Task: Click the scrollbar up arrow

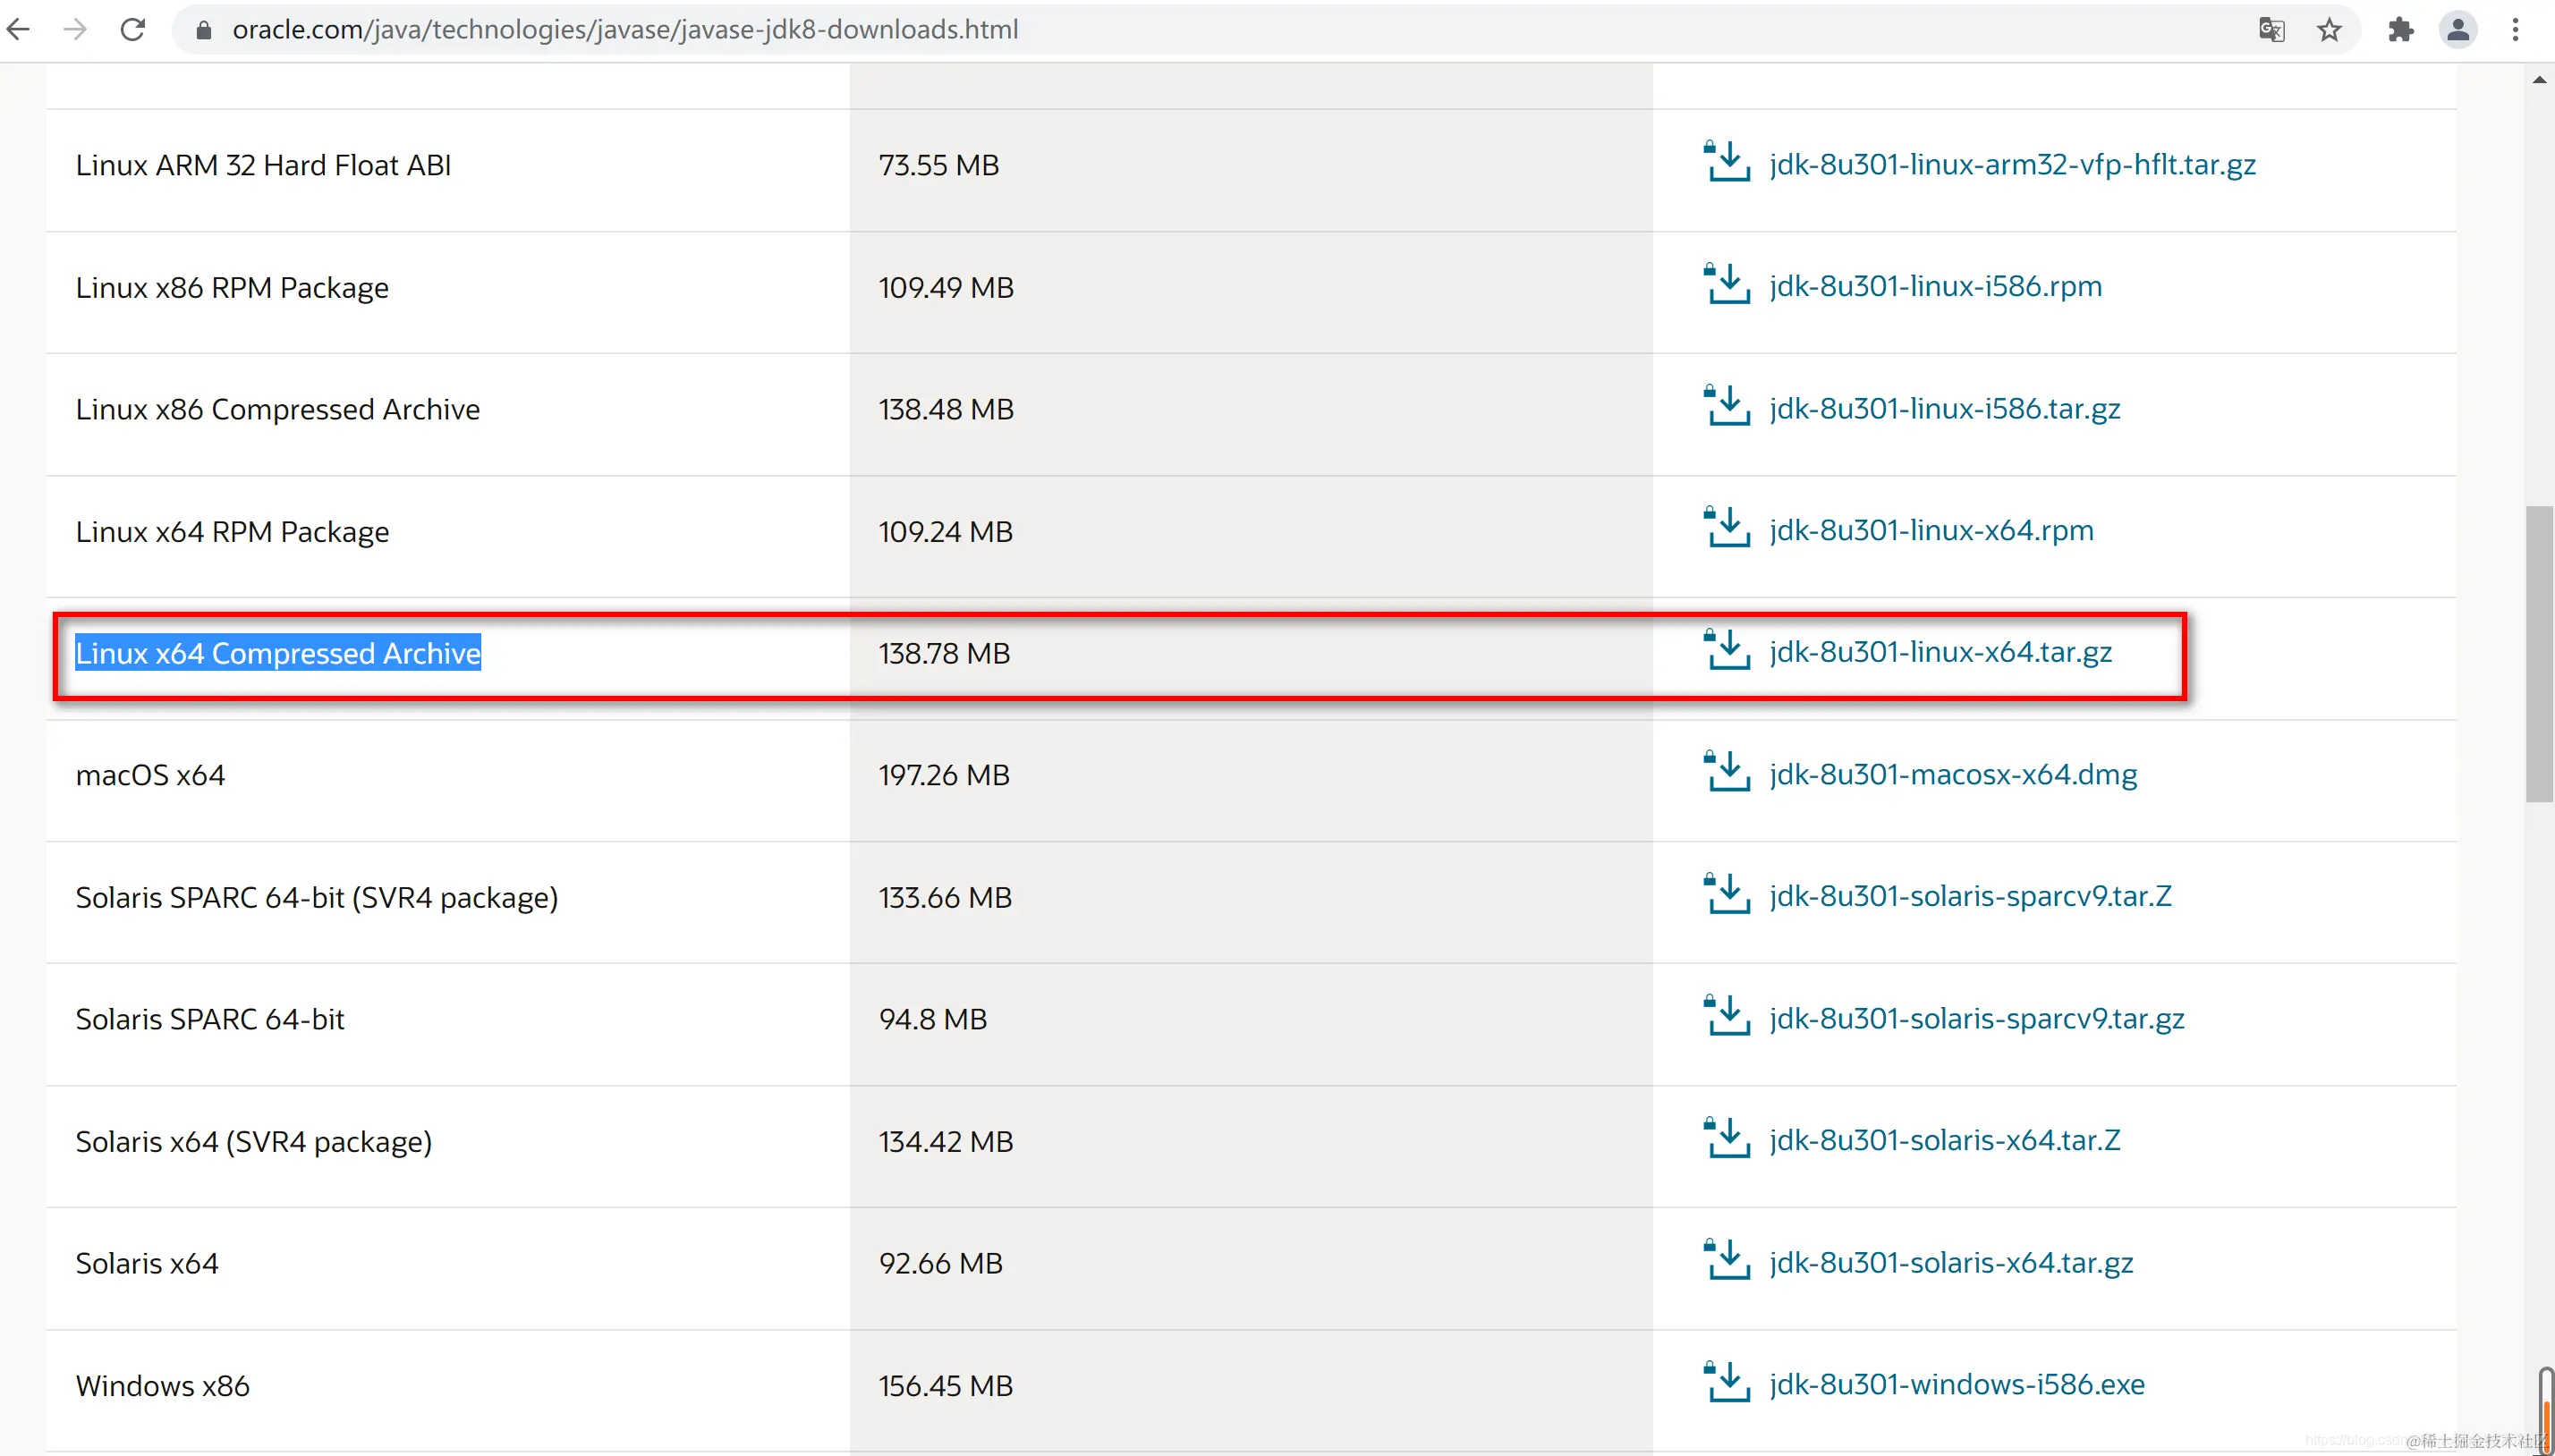Action: point(2539,79)
